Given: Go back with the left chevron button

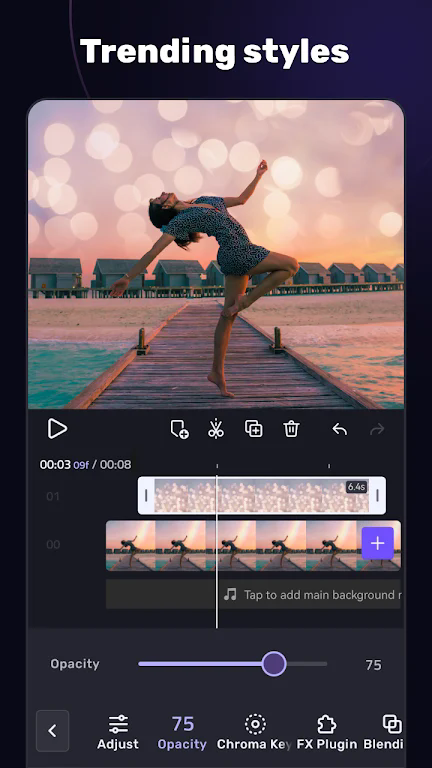Looking at the screenshot, I should point(52,731).
